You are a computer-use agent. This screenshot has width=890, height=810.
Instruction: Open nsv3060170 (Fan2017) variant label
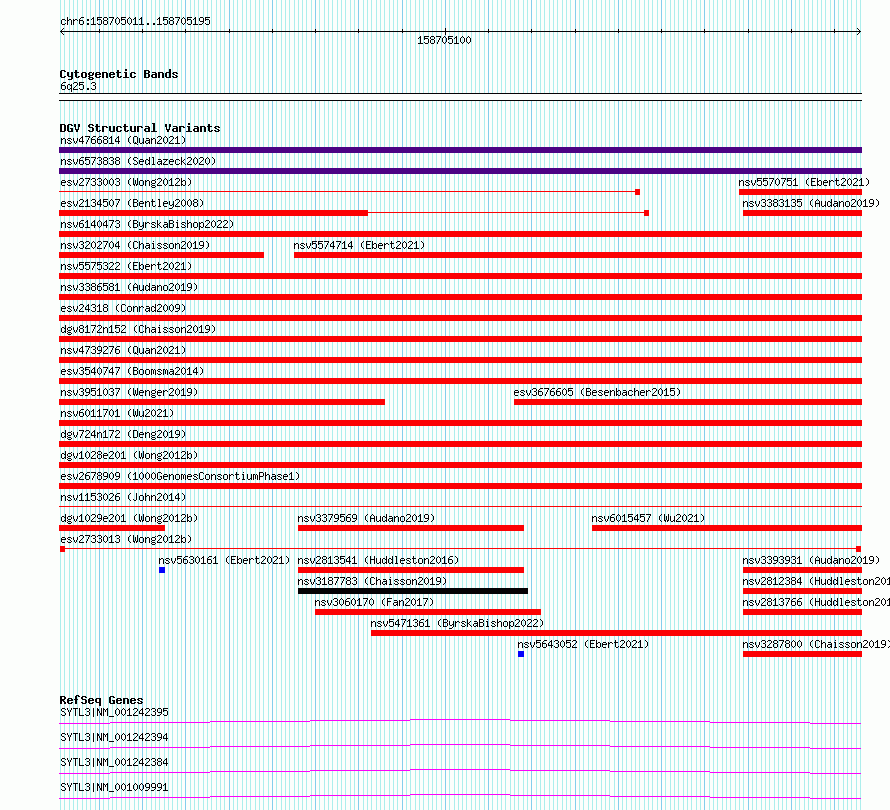[374, 602]
